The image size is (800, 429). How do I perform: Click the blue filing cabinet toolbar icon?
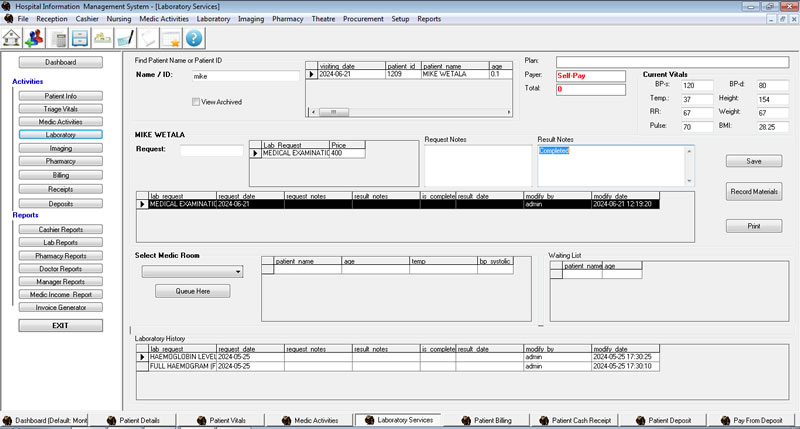[x=80, y=38]
